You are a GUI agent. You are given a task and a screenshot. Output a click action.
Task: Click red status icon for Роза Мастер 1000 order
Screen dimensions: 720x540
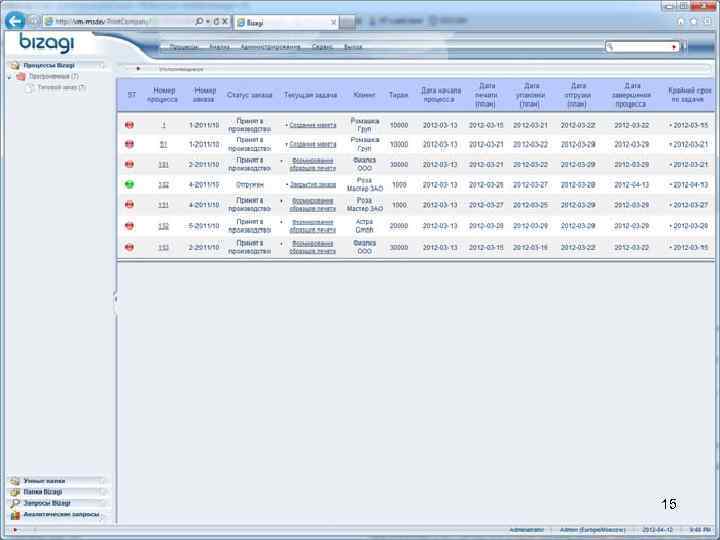[x=129, y=204]
